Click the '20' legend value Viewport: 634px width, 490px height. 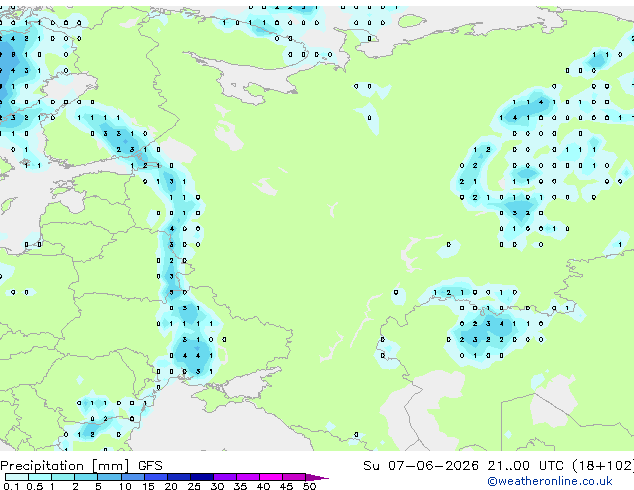coord(171,486)
